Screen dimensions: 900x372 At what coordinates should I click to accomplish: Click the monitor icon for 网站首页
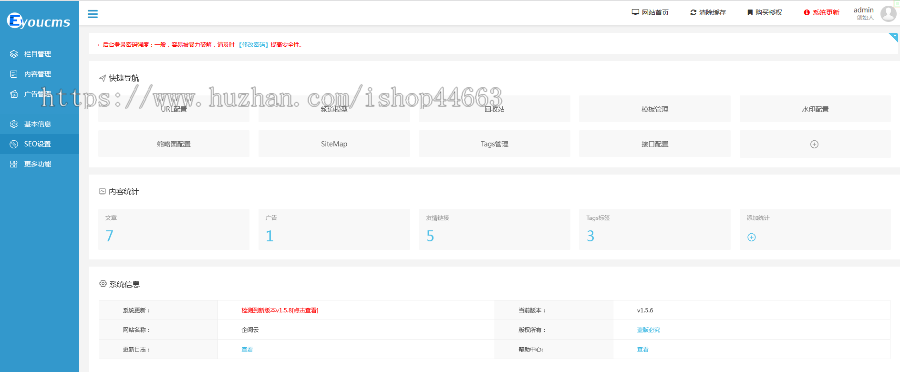pos(635,12)
